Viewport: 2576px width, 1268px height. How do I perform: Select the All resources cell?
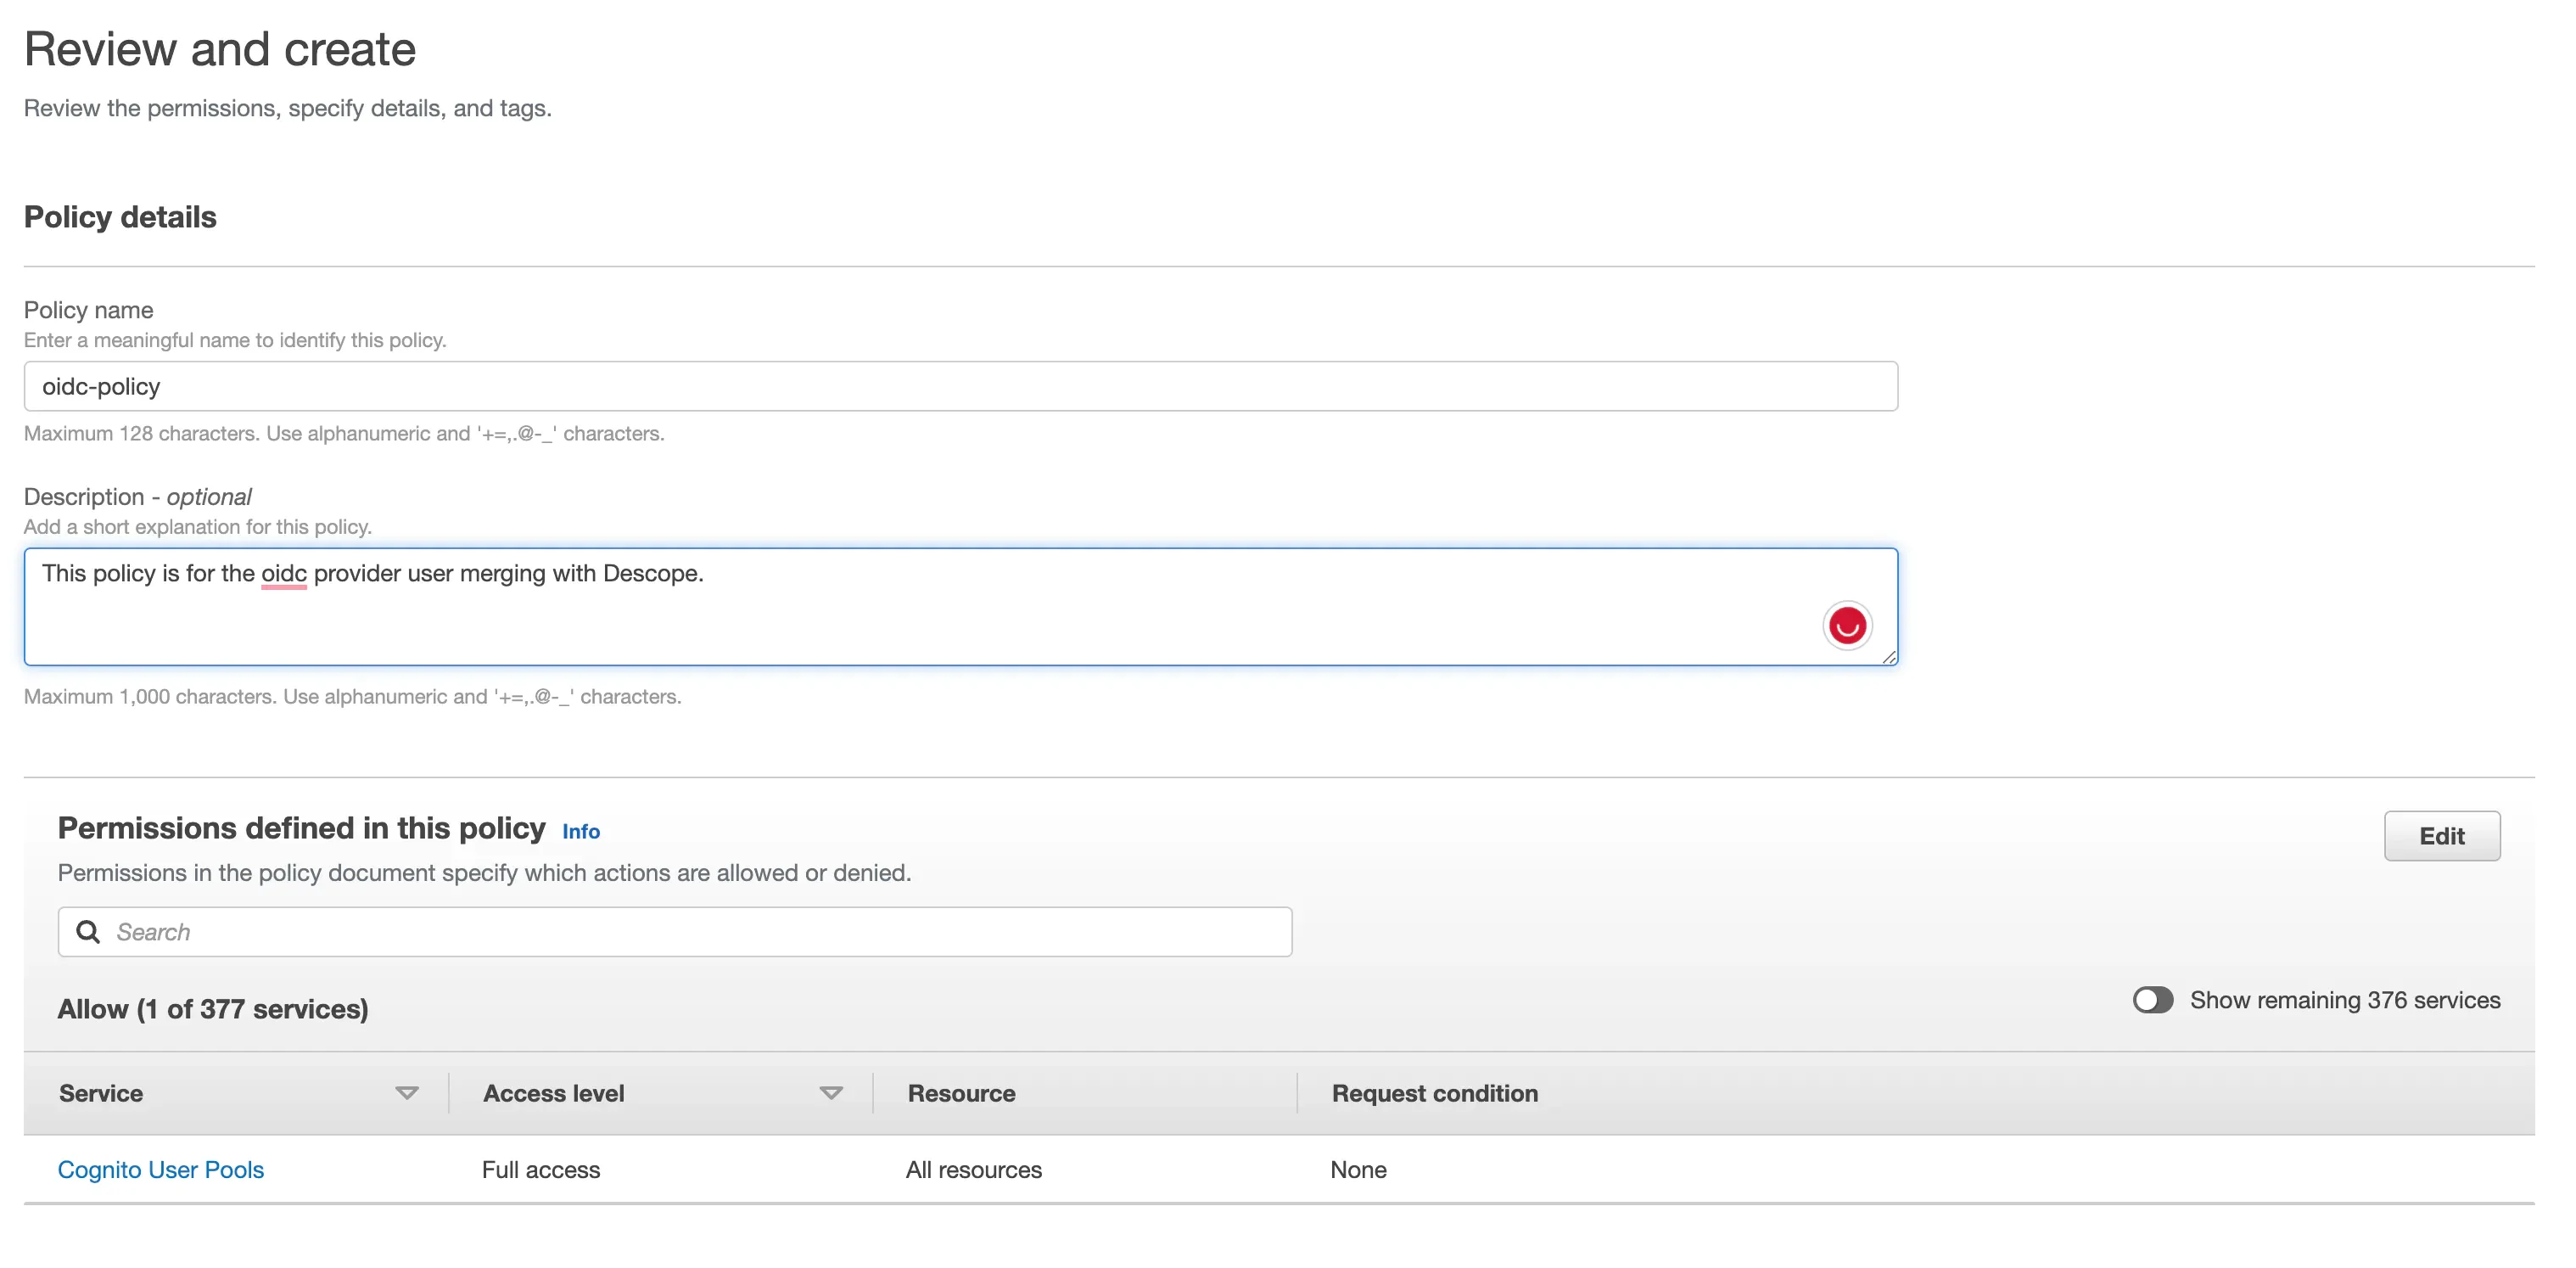point(974,1169)
